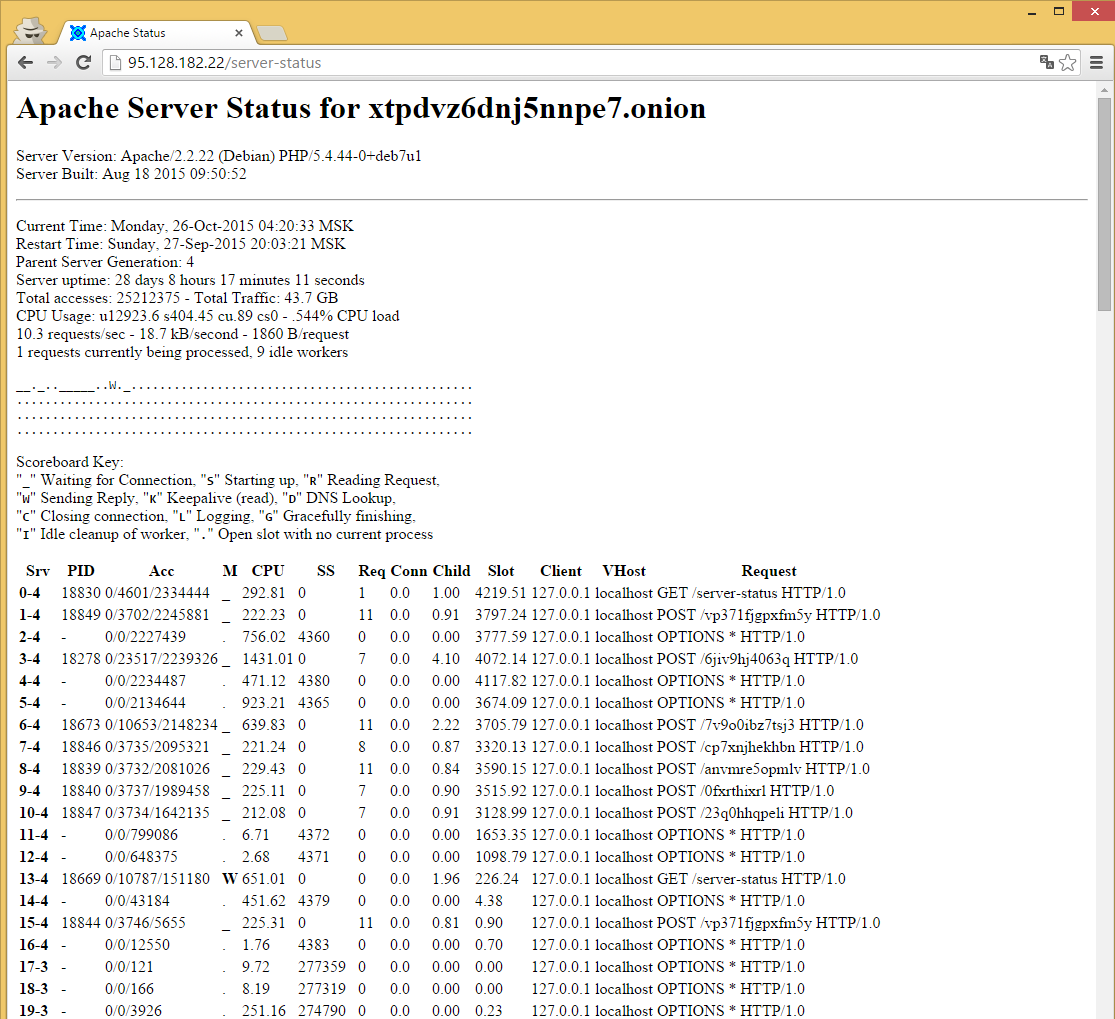Click Slot value 1098.79 in row 12-4
The height and width of the screenshot is (1019, 1115).
501,858
